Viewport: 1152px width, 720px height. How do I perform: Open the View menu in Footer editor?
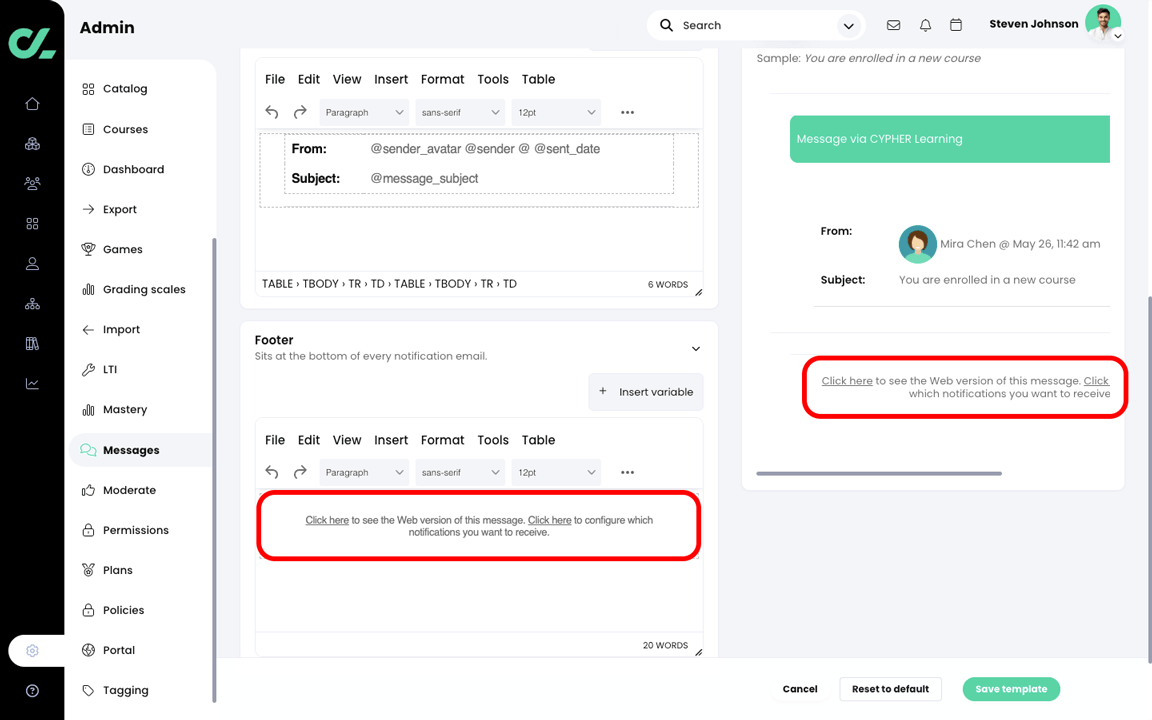(x=347, y=440)
